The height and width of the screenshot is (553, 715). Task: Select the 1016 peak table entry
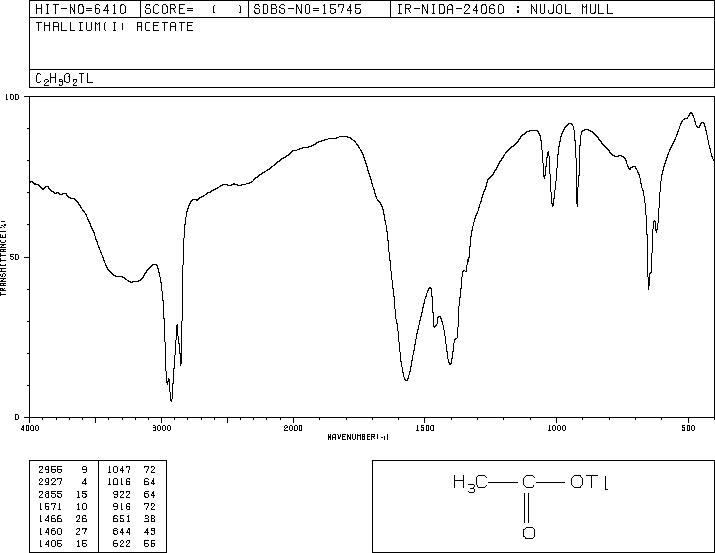pos(119,482)
